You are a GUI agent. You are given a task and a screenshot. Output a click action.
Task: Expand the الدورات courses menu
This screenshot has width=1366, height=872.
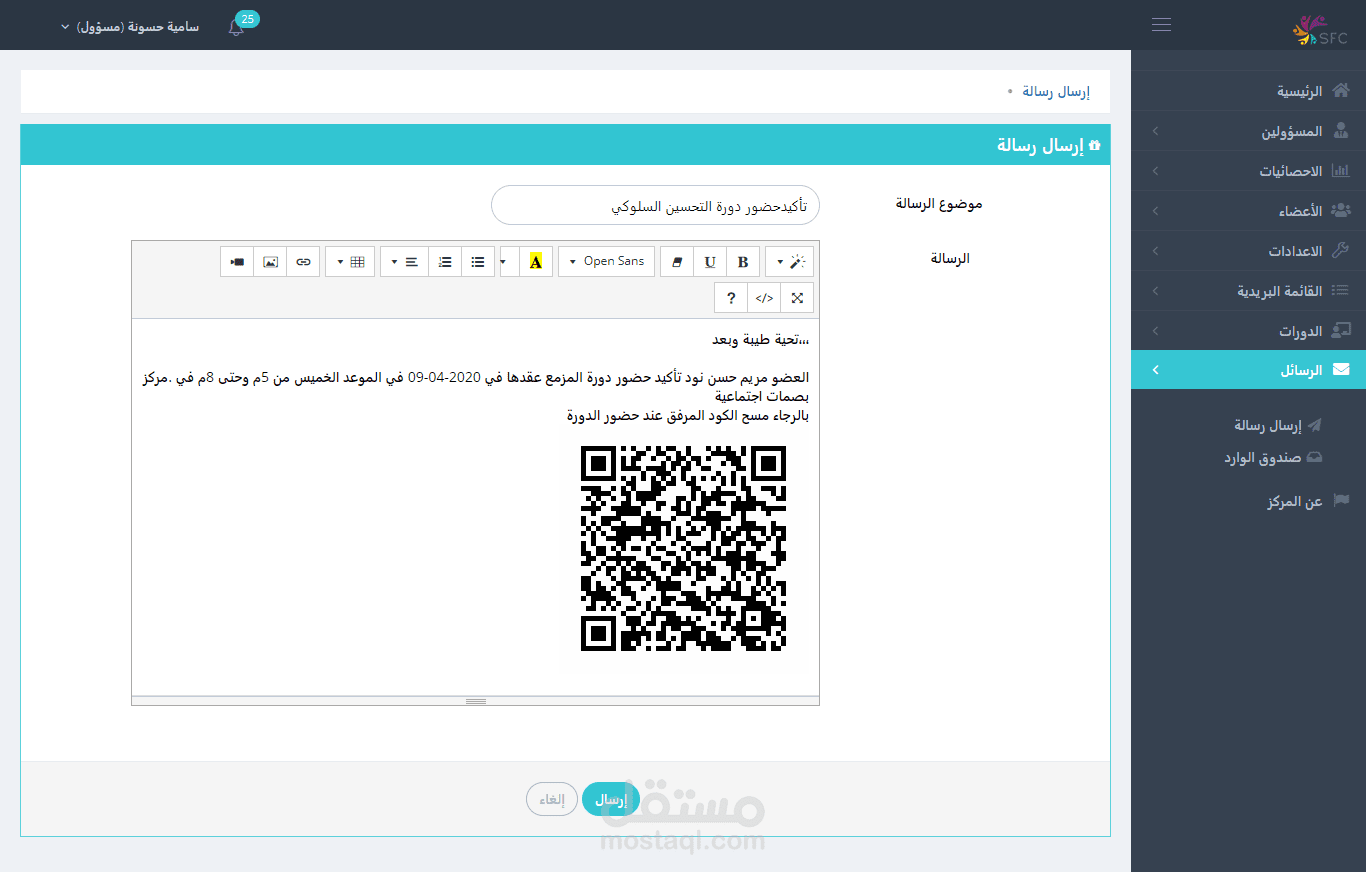click(1248, 331)
